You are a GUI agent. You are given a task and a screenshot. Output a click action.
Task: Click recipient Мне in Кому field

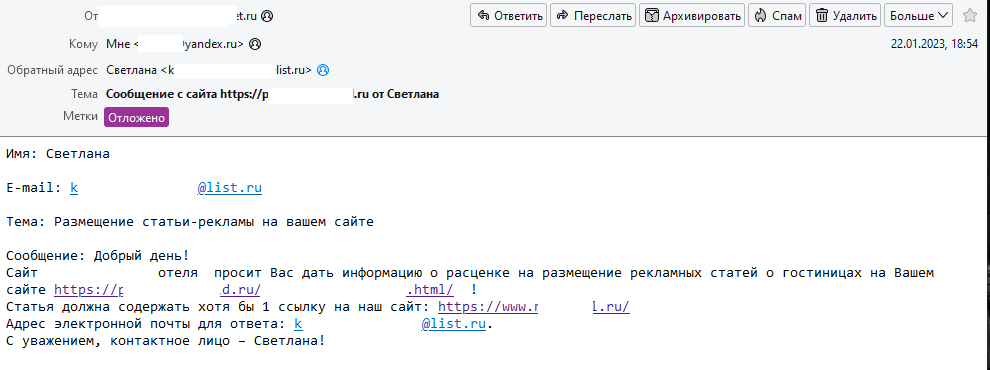click(x=118, y=45)
